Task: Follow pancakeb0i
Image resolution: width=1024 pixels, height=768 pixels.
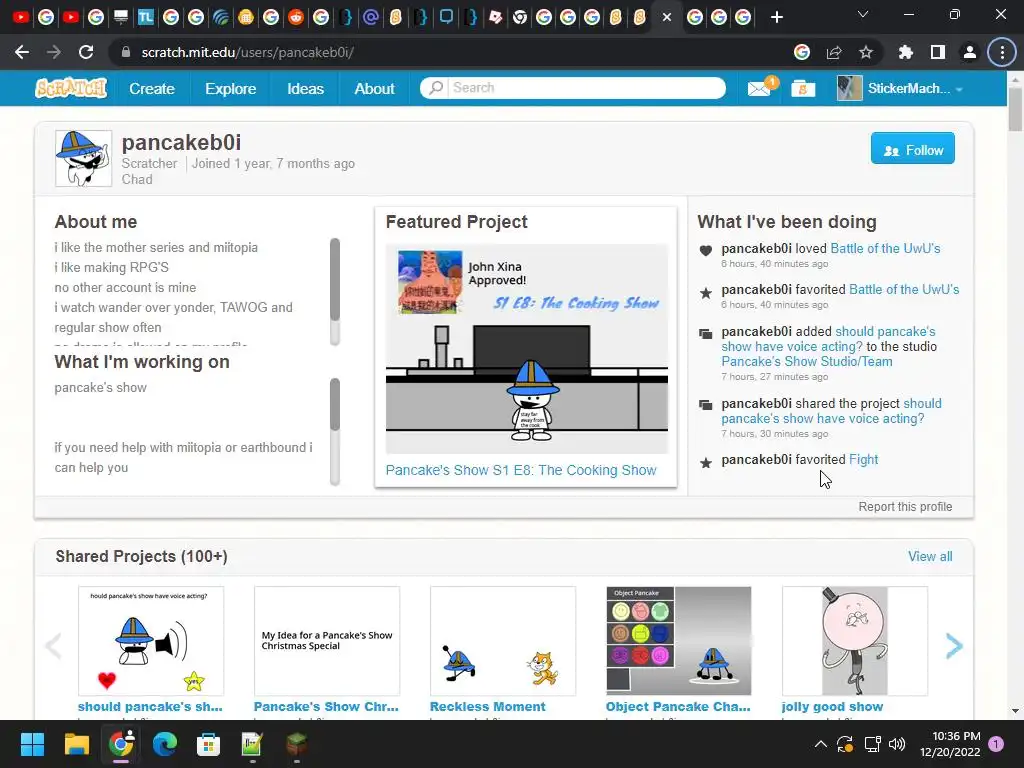Action: (x=912, y=148)
